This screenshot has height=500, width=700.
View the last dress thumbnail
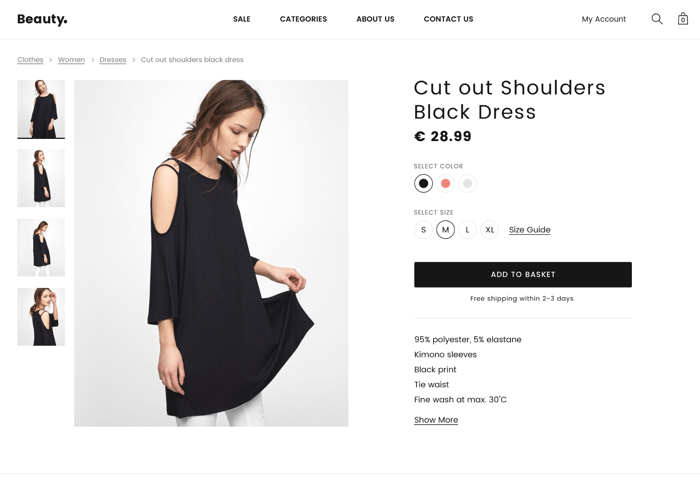41,317
